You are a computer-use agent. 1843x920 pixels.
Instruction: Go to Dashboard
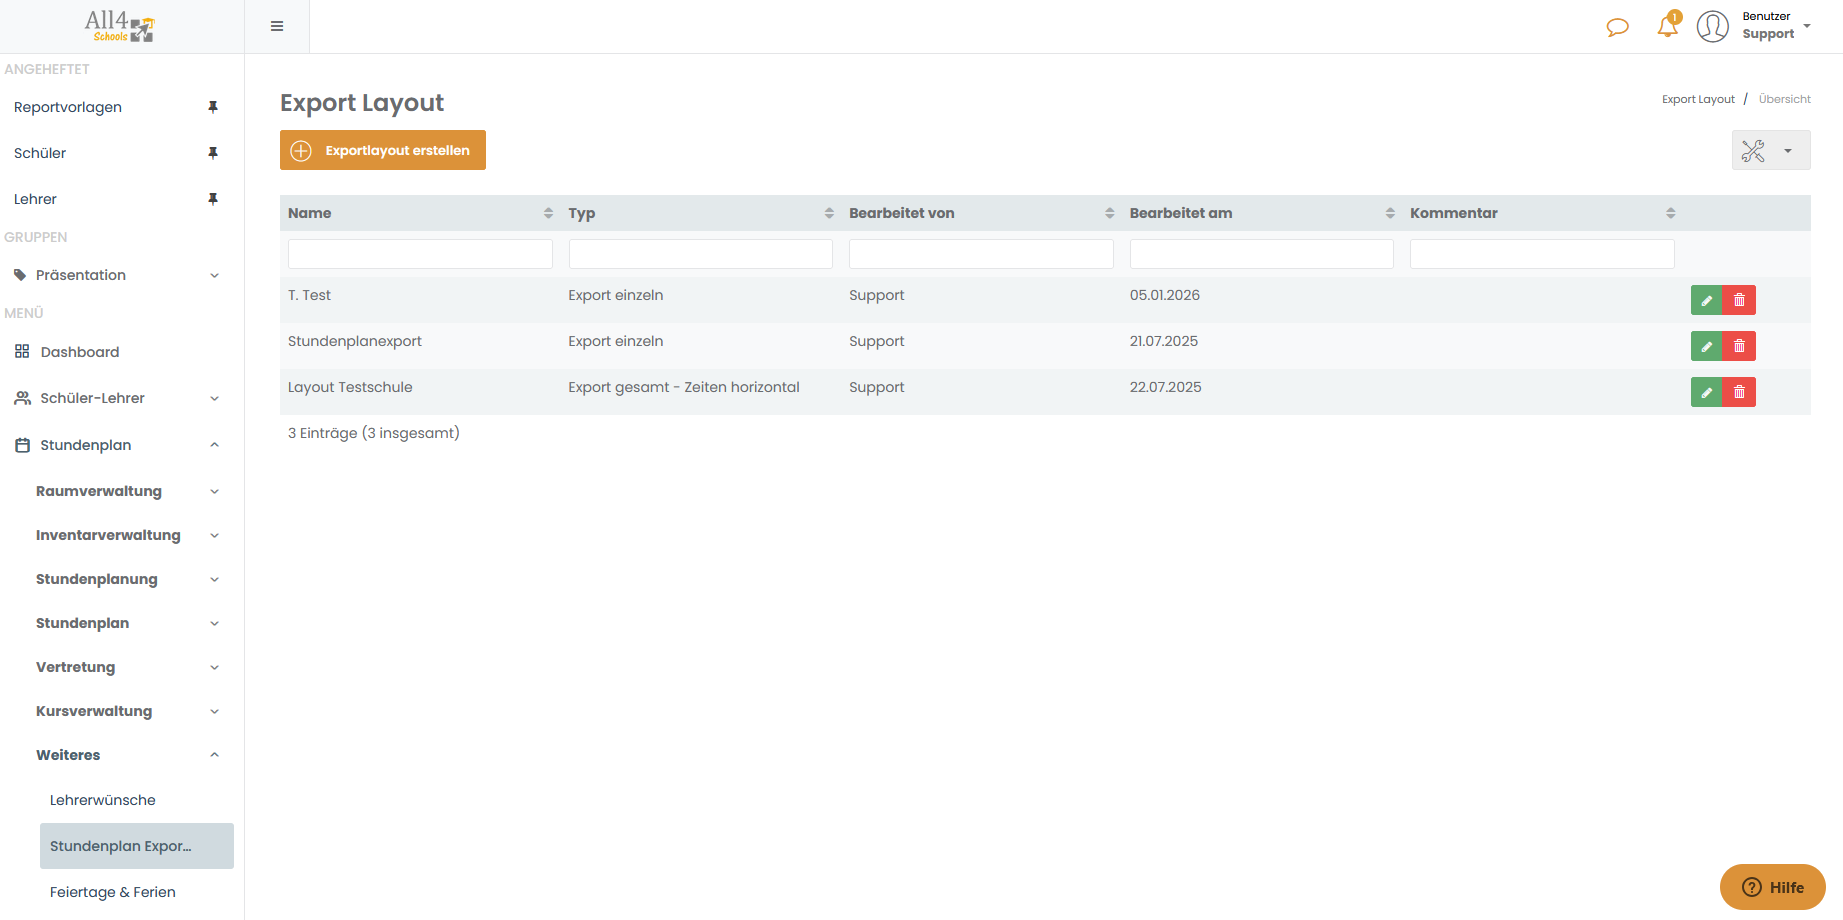click(80, 352)
